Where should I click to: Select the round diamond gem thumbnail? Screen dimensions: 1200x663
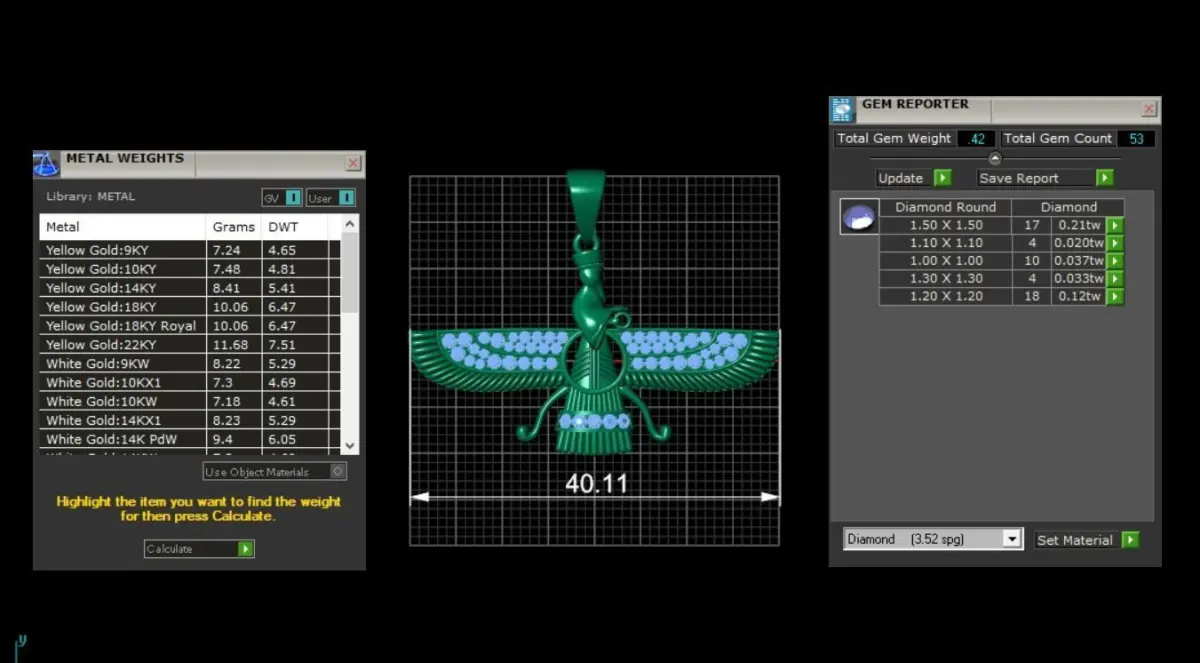point(858,216)
